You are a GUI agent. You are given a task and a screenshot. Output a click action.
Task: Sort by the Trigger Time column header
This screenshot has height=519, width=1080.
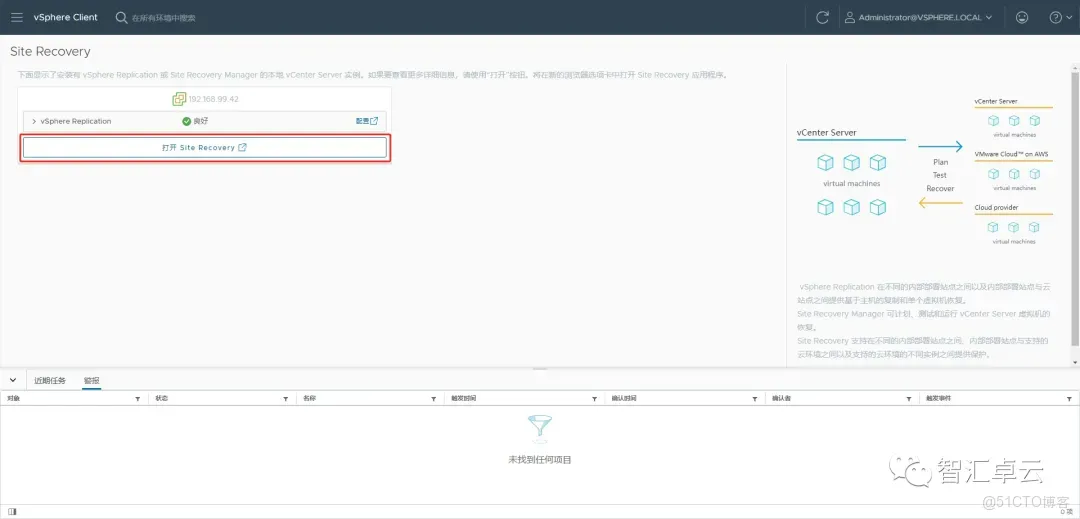click(x=464, y=399)
